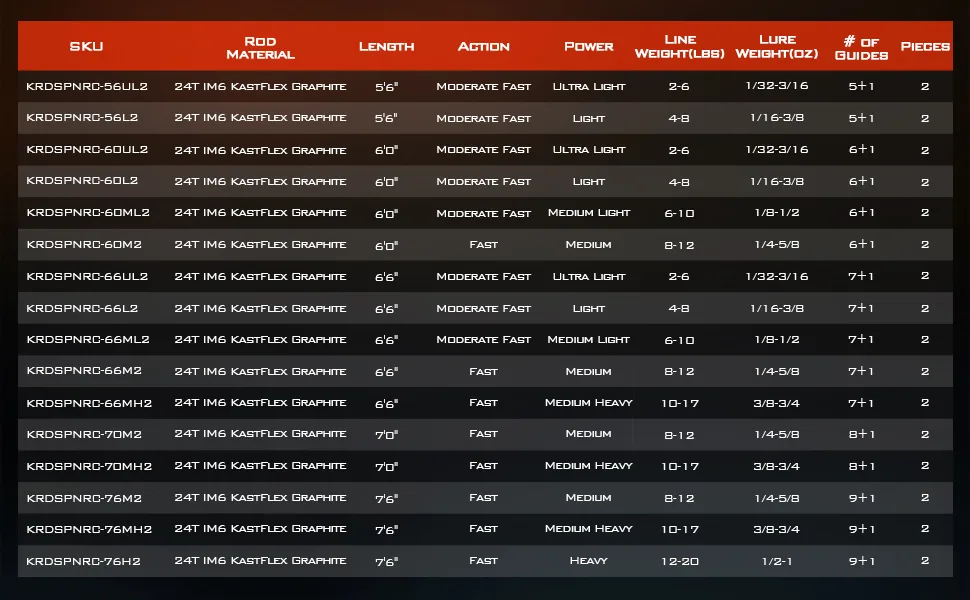
Task: Select SKU KRDSPNRC-56UL2
Action: (x=87, y=87)
